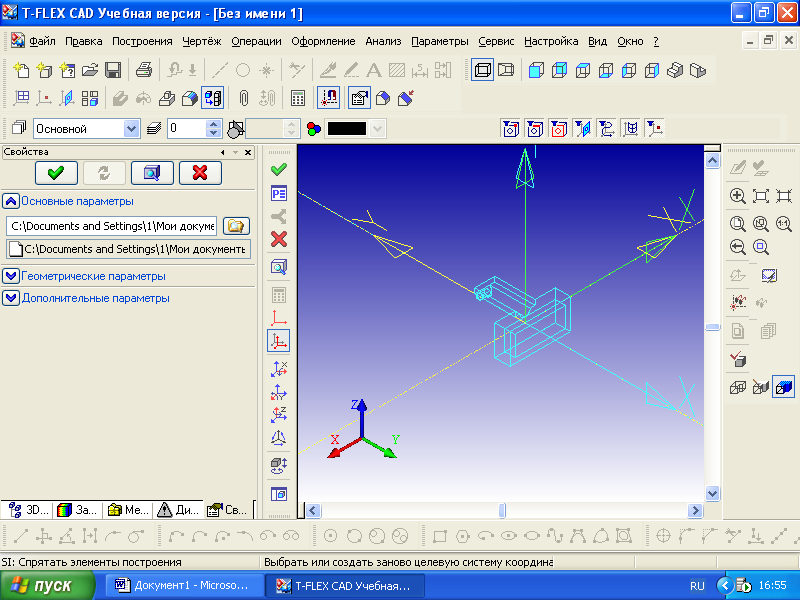Click the layers stack icon beside level field
The width and height of the screenshot is (800, 600).
coord(154,129)
